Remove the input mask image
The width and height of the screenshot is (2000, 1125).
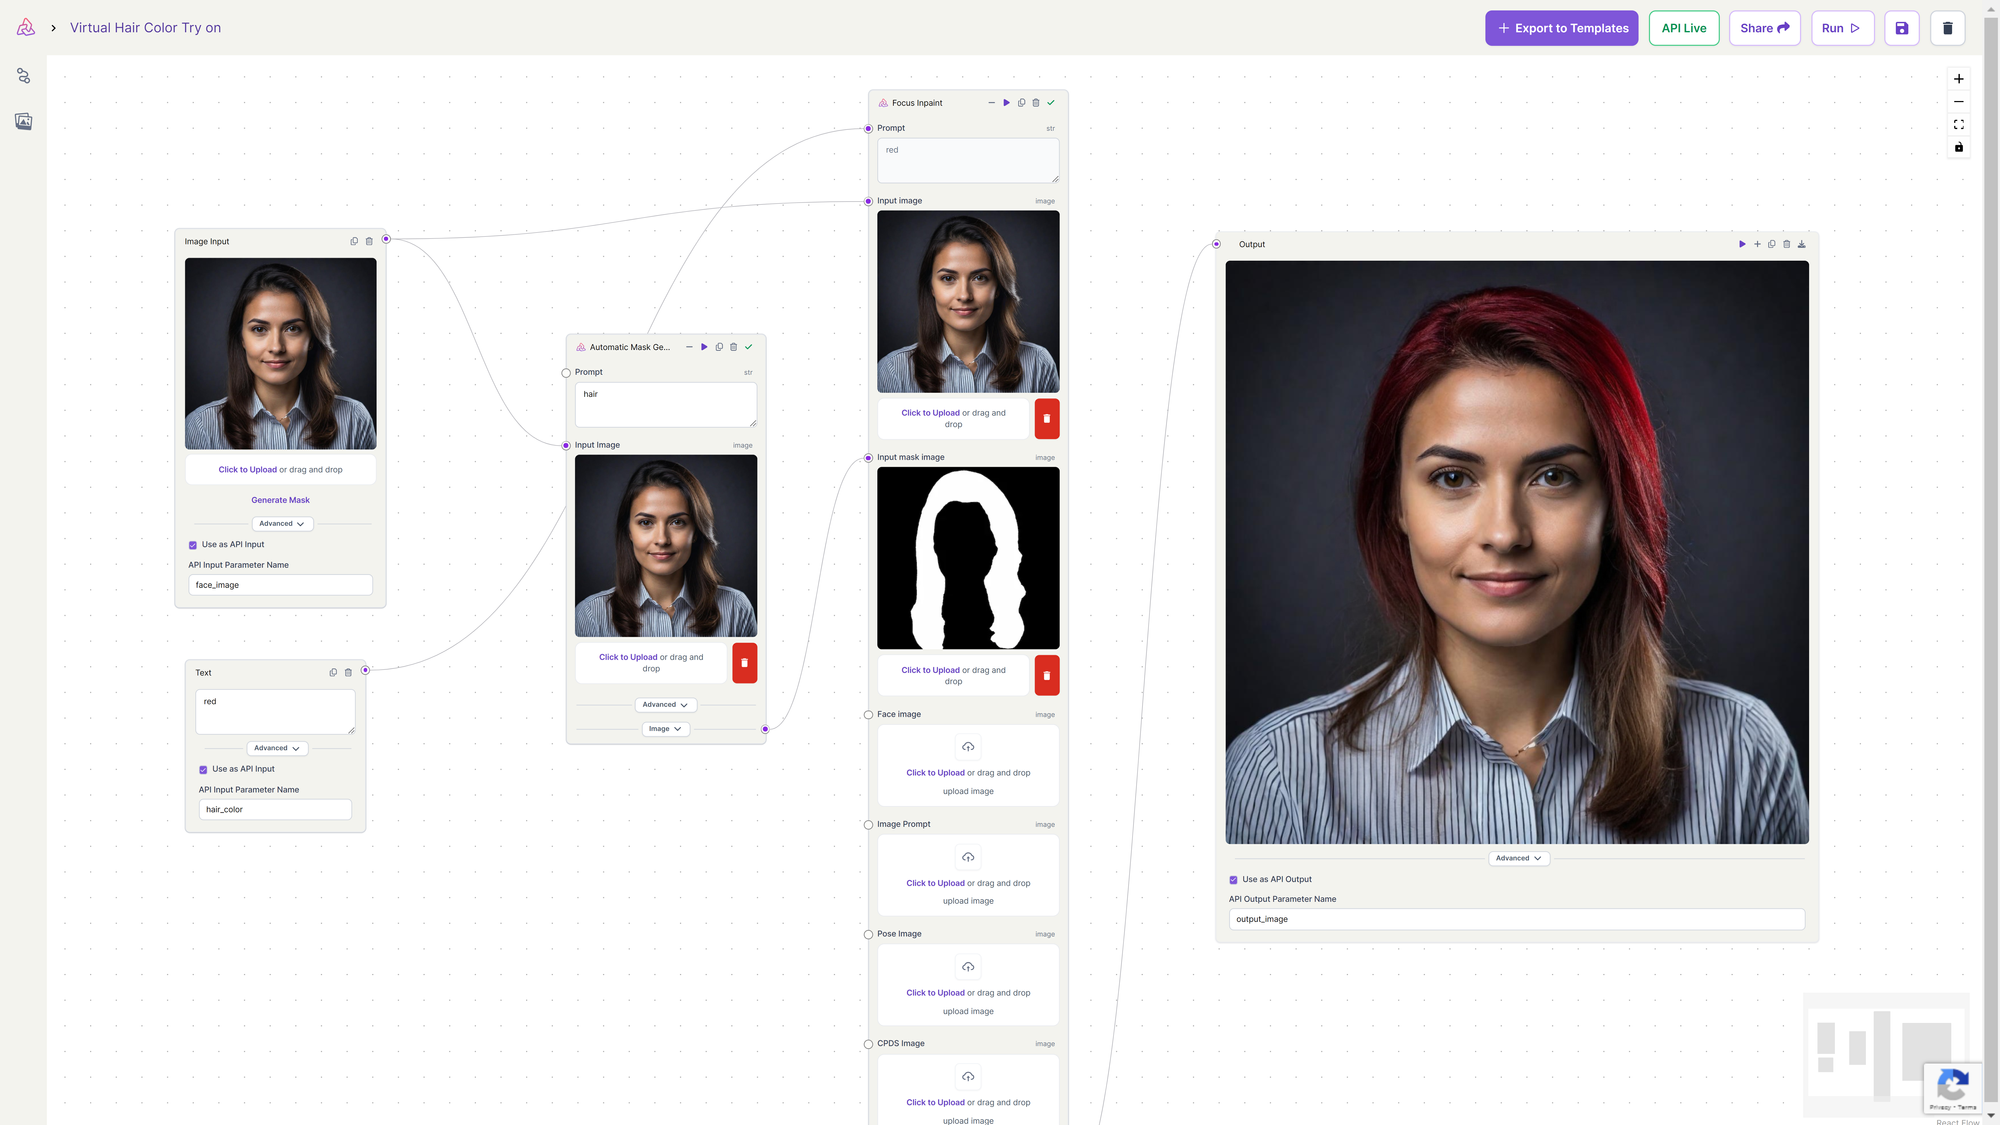[1046, 676]
